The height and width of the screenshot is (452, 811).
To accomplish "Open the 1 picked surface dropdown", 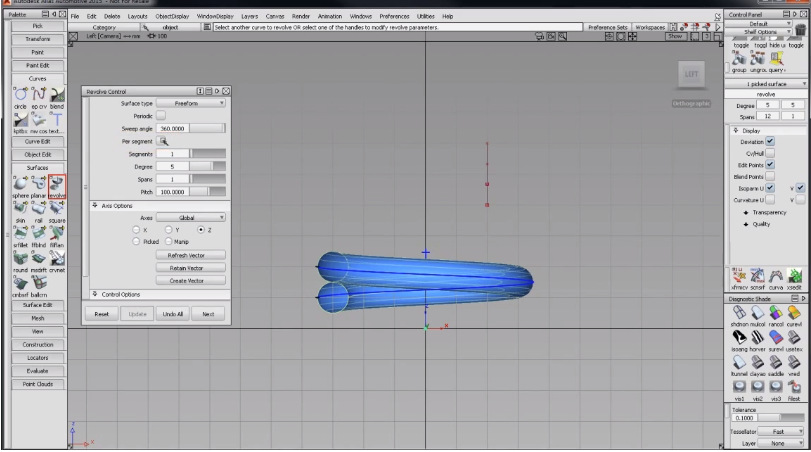I will 766,84.
